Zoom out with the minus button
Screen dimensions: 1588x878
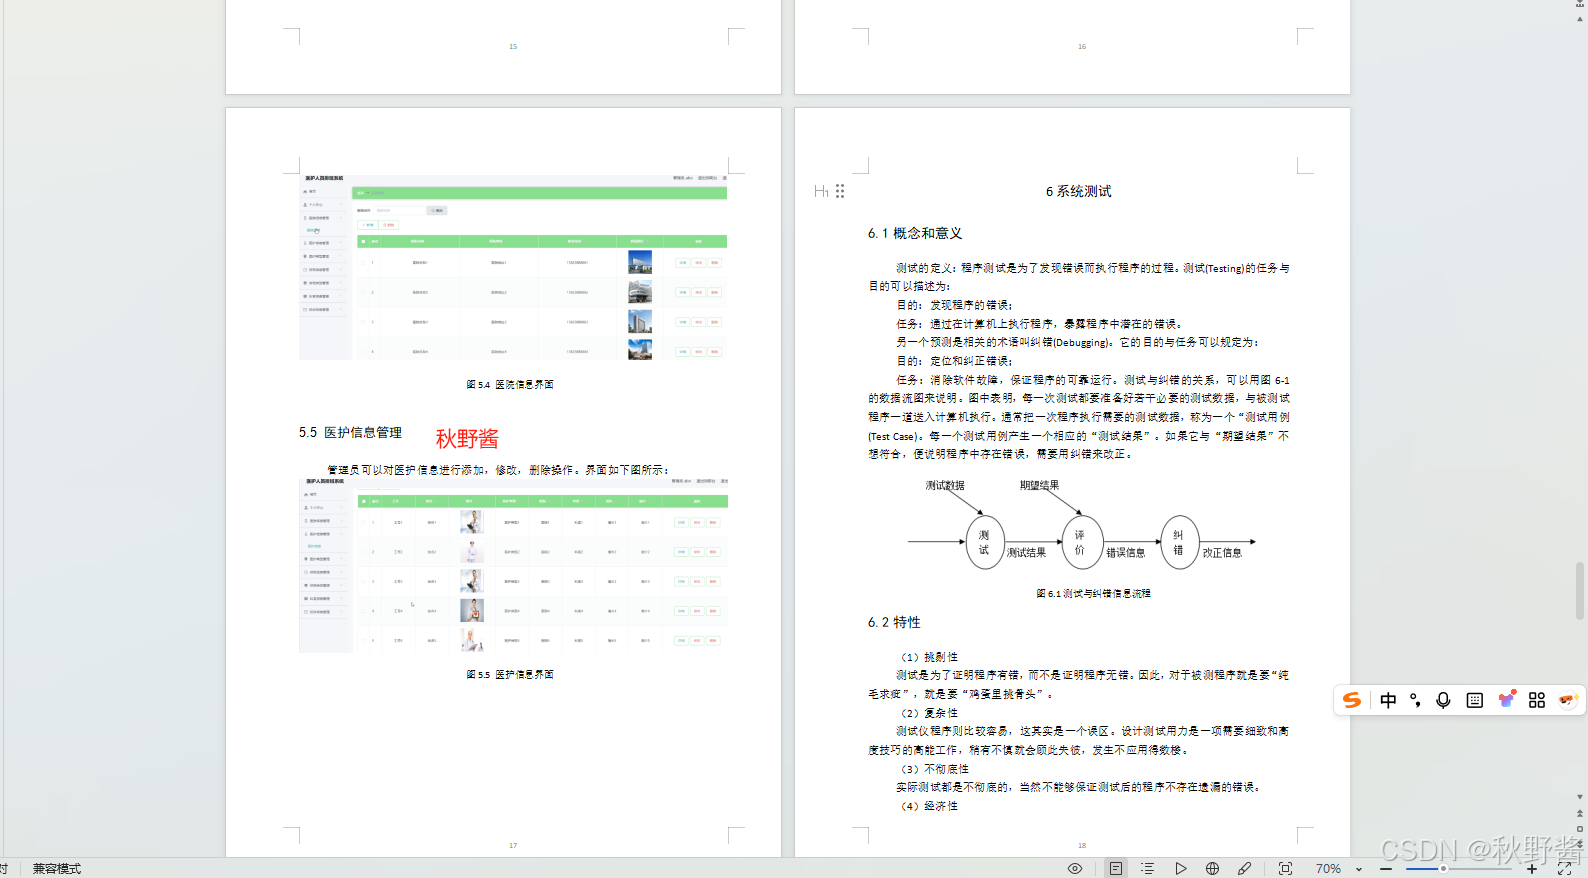(x=1386, y=869)
